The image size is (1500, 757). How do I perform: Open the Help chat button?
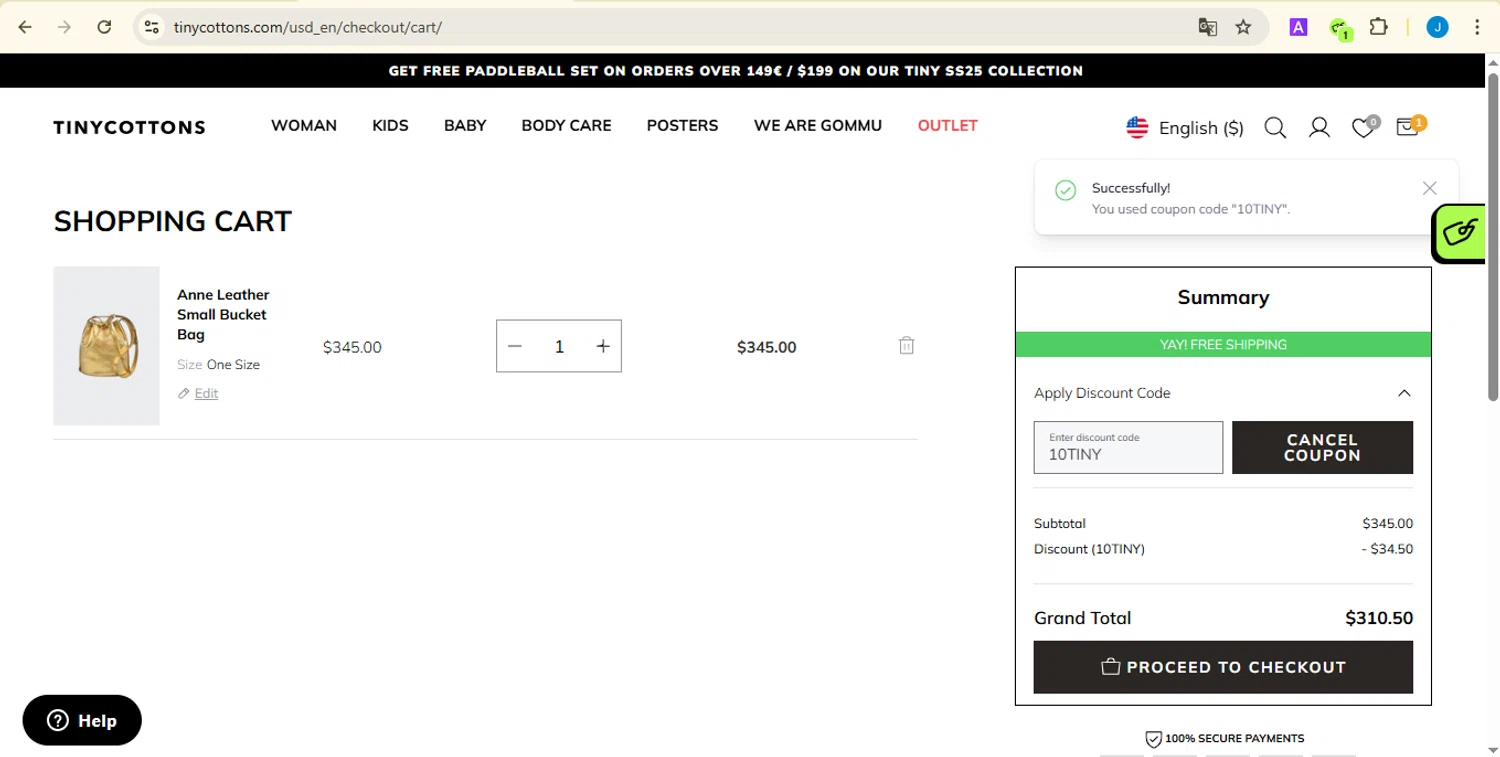[82, 720]
